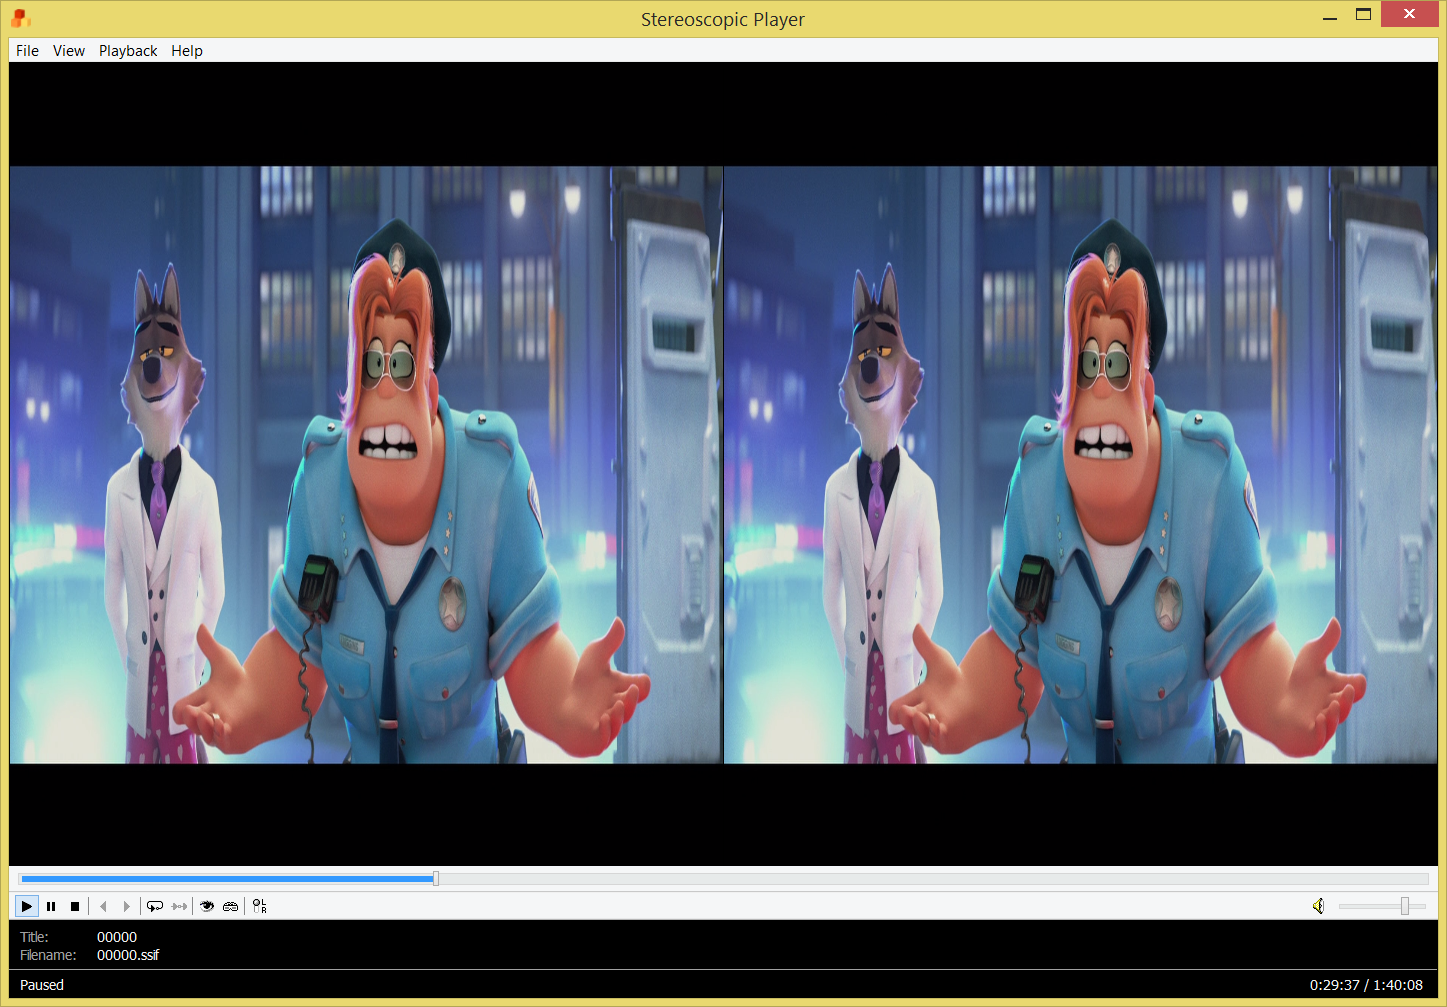Click the eye viewing method icon
Viewport: 1447px width, 1007px height.
pyautogui.click(x=207, y=906)
